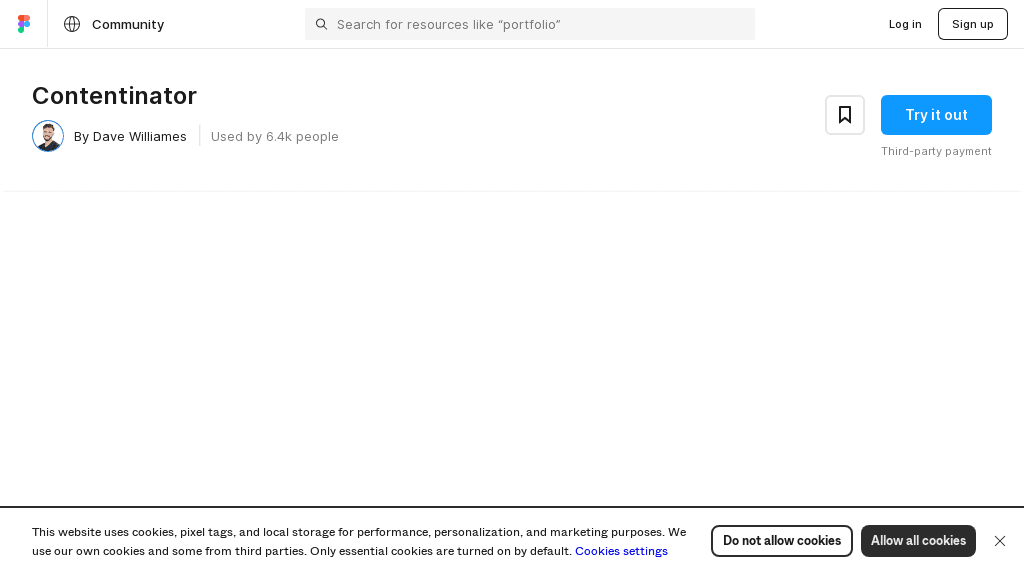Click the cookie notice description text
The width and height of the screenshot is (1024, 576).
coord(358,533)
